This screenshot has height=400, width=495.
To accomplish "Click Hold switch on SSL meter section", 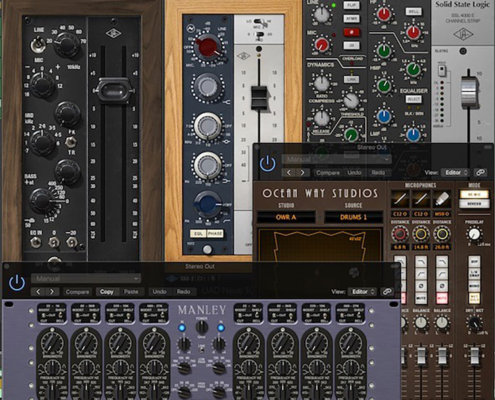I will 442,70.
